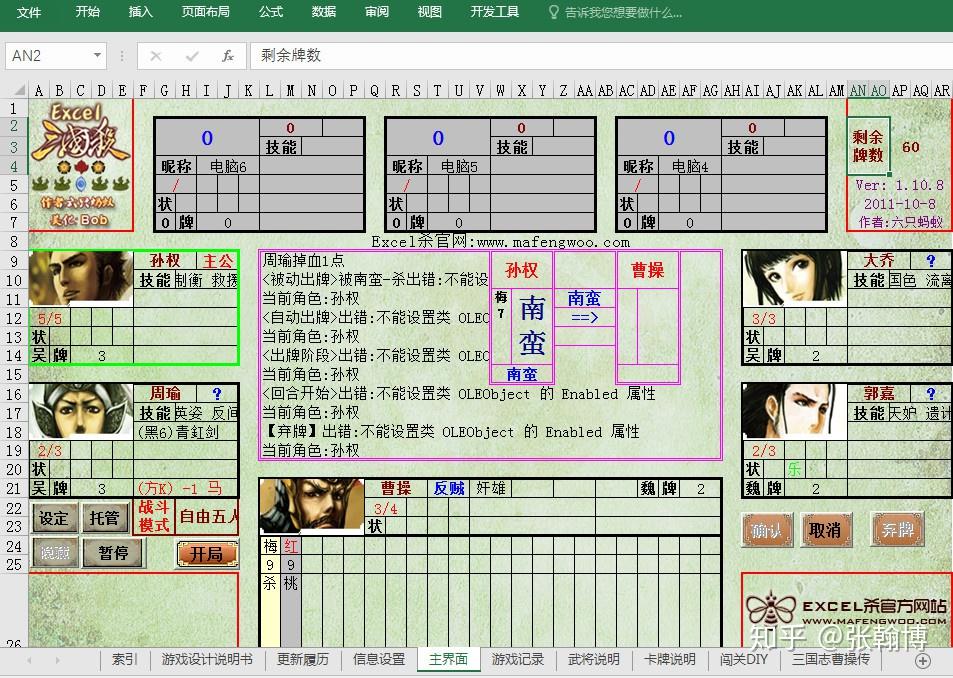
Task: Switch to the 游戏记录 sheet tab
Action: pos(517,660)
